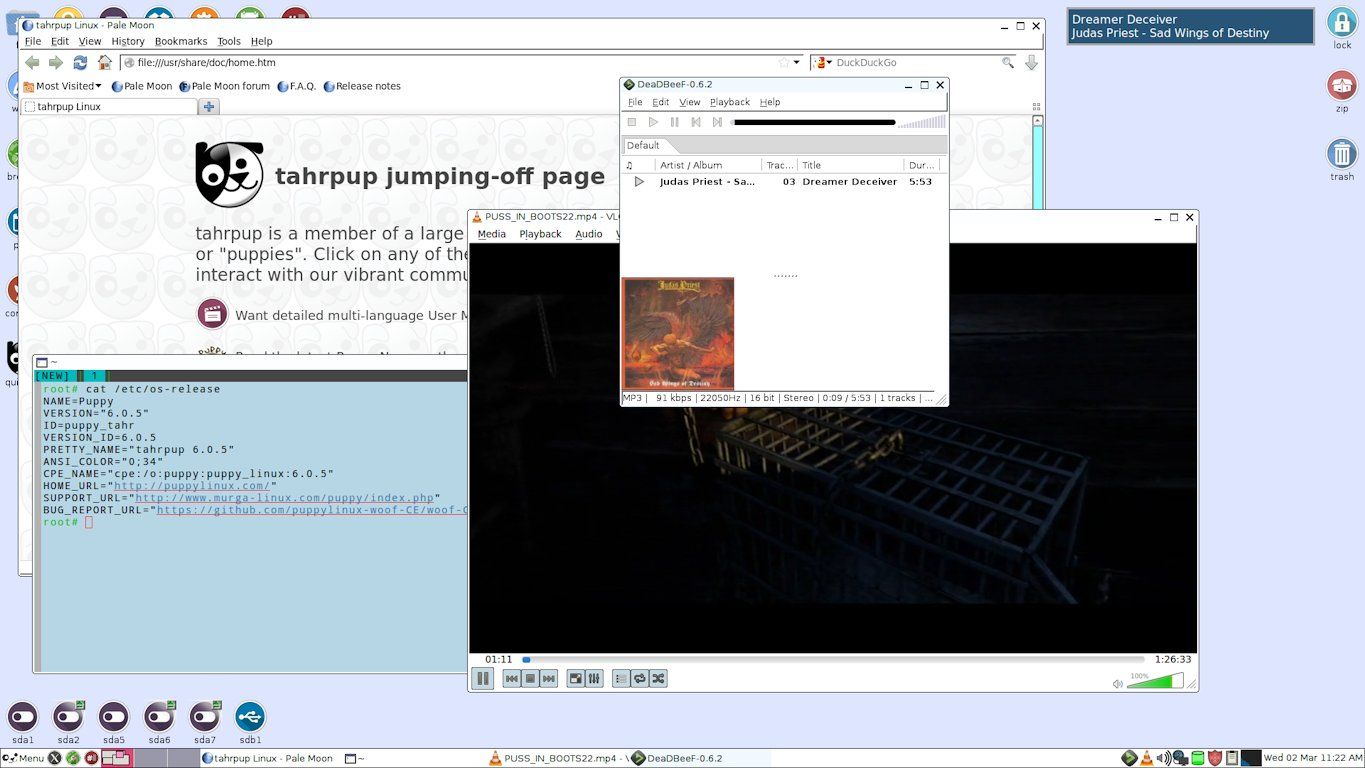Viewport: 1365px width, 768px height.
Task: Pause playback in DeaDBeeF
Action: point(674,122)
